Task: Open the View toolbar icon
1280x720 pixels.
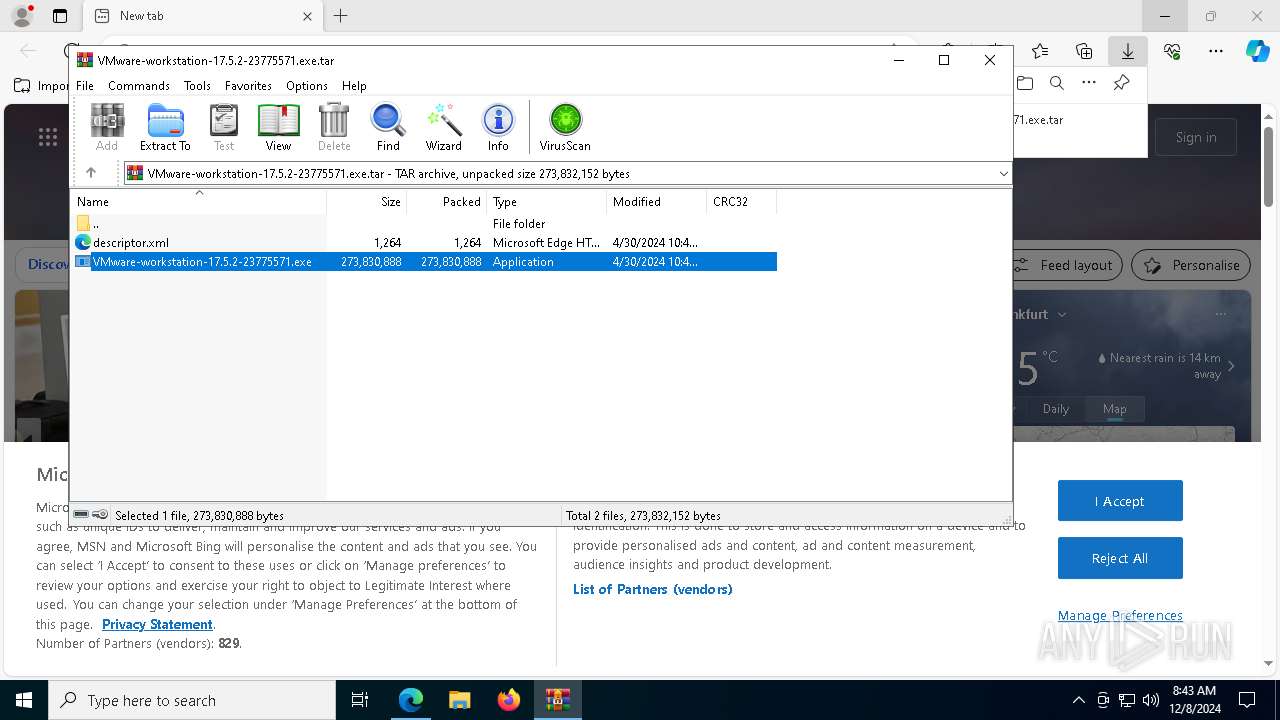Action: 278,127
